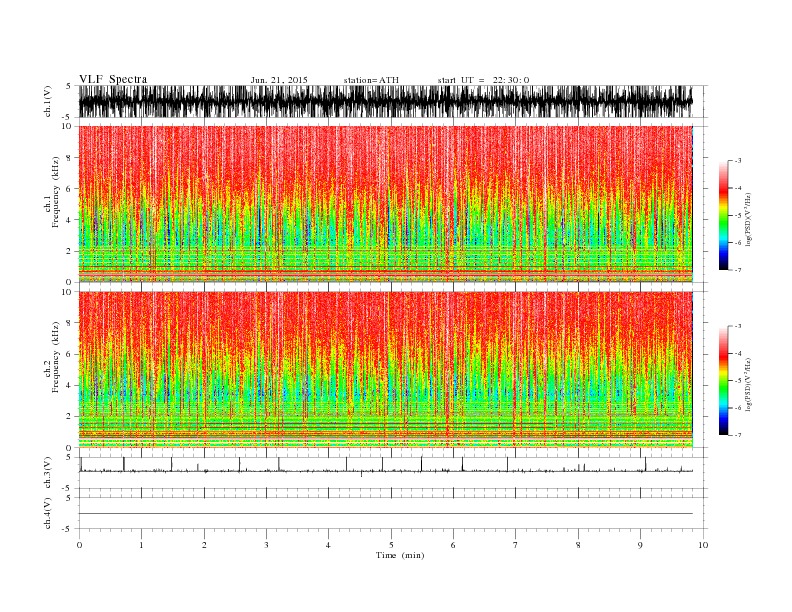The width and height of the screenshot is (792, 612).
Task: Click the "-3" tick on ch.1 color bar
Action: point(738,161)
